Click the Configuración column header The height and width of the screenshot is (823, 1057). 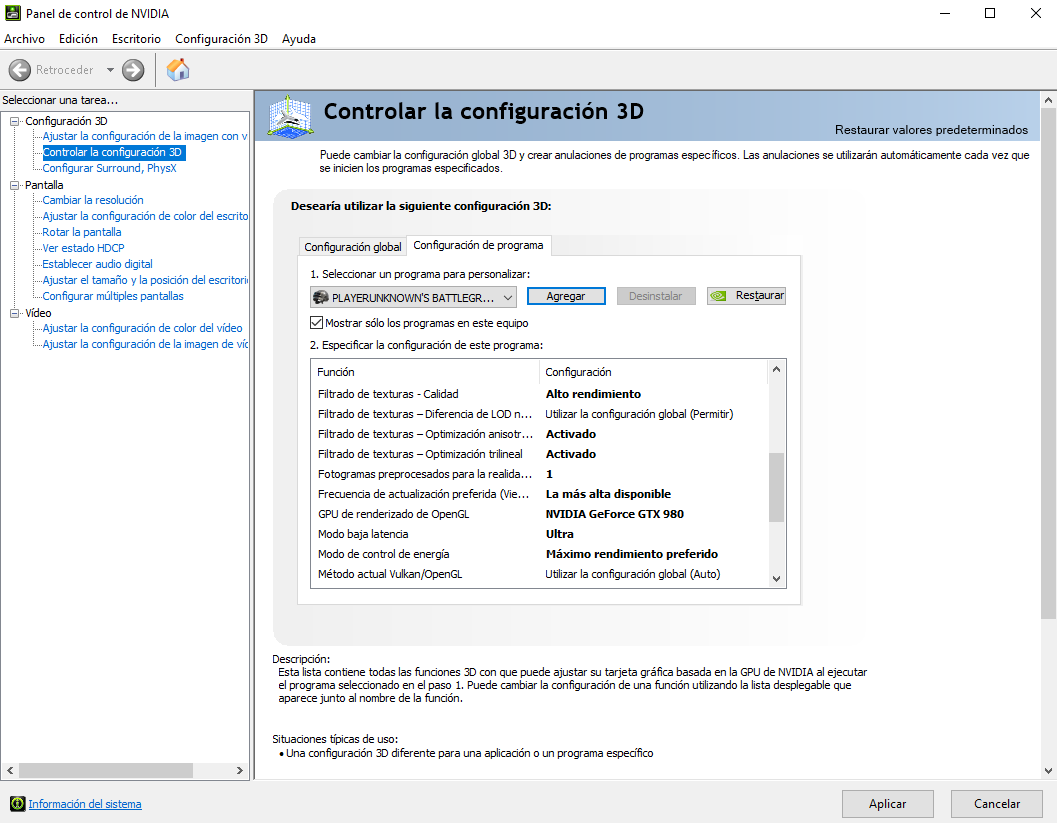click(x=654, y=372)
